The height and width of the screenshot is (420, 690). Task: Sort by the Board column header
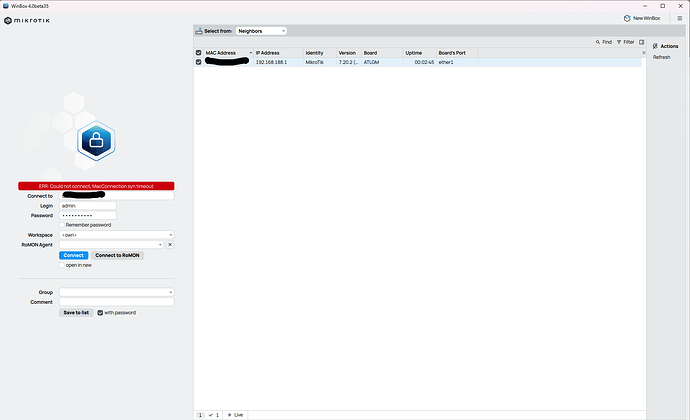pos(382,53)
